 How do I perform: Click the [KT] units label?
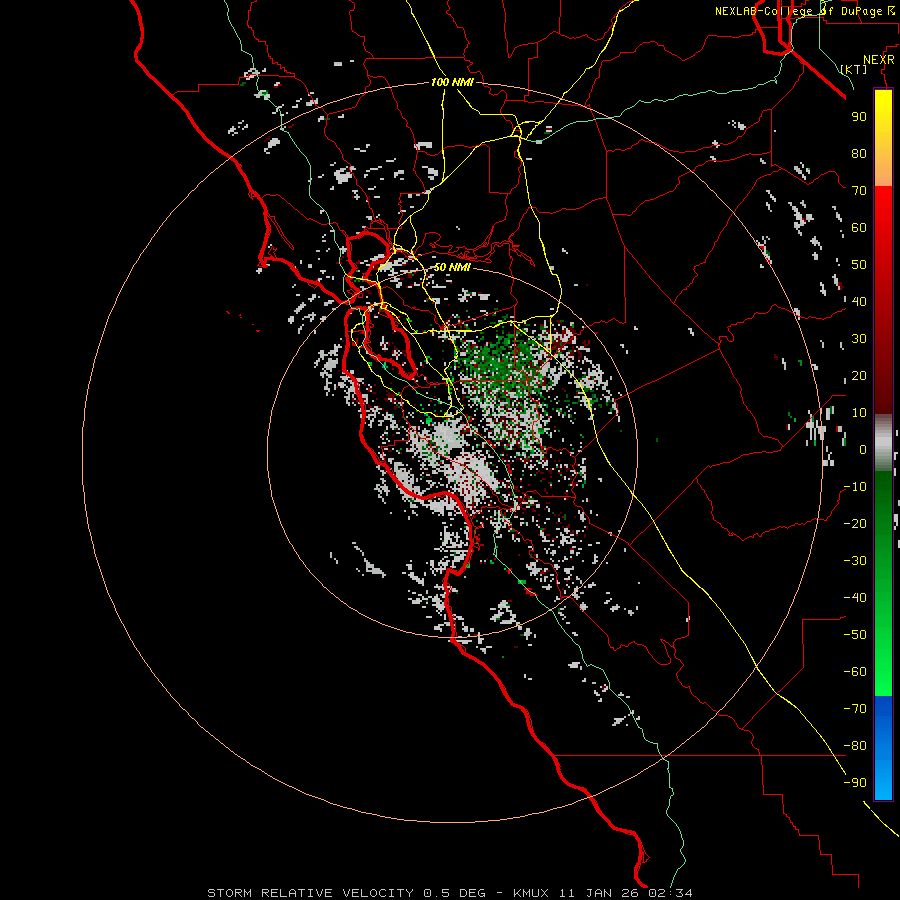tap(854, 69)
